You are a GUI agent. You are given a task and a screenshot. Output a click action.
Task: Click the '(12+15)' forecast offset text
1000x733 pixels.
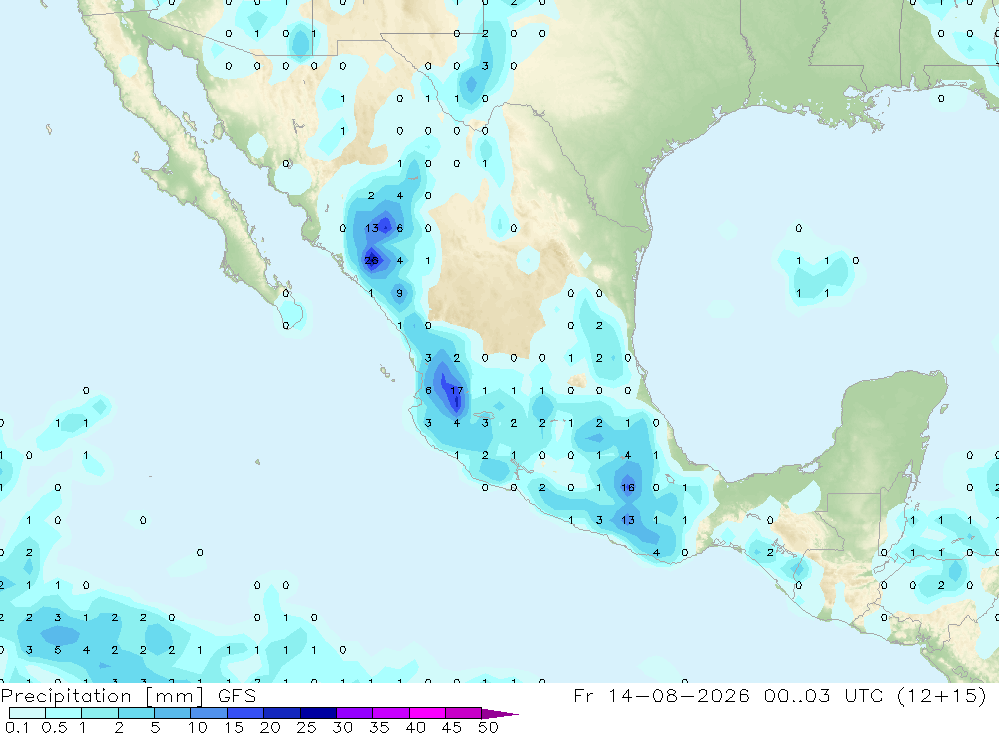(x=941, y=695)
